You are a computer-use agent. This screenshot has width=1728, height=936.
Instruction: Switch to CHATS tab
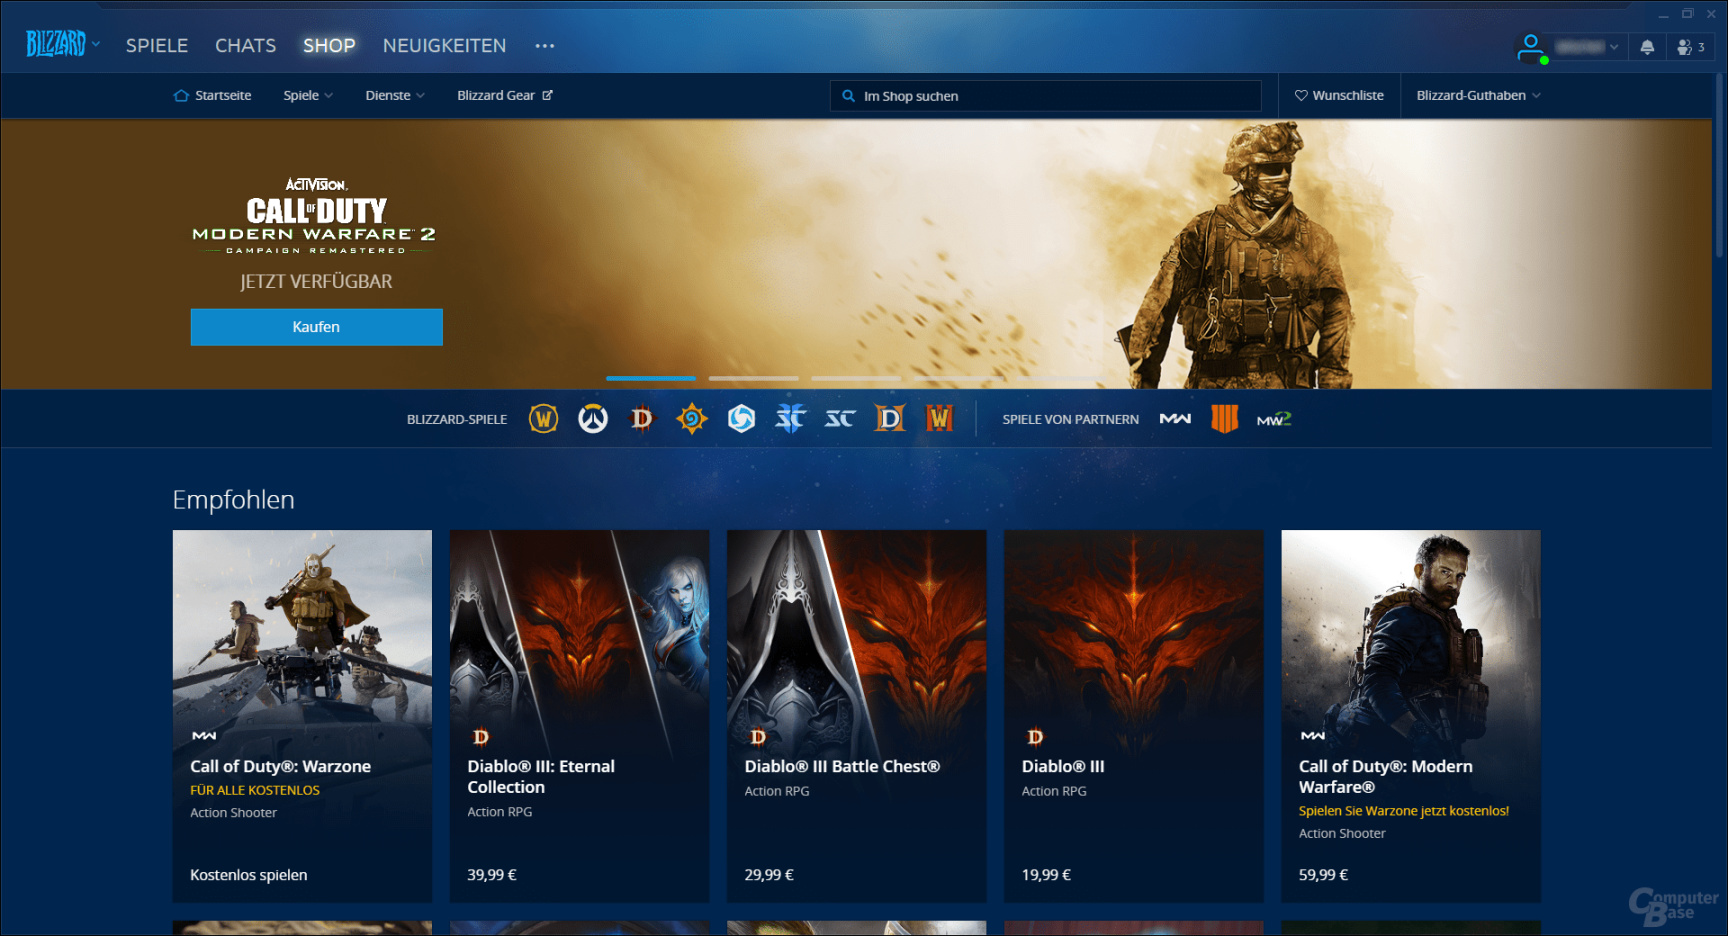(x=246, y=46)
